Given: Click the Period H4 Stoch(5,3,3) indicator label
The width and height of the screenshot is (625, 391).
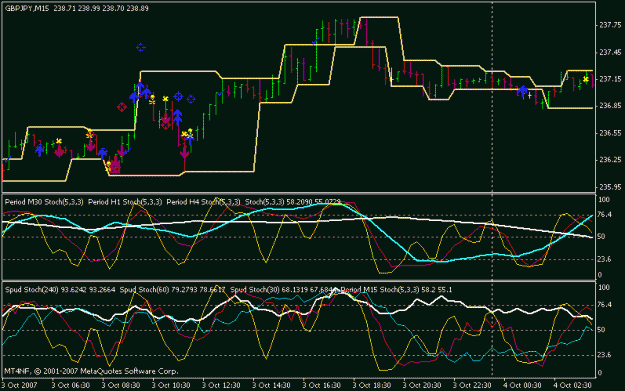Looking at the screenshot, I should coord(203,202).
